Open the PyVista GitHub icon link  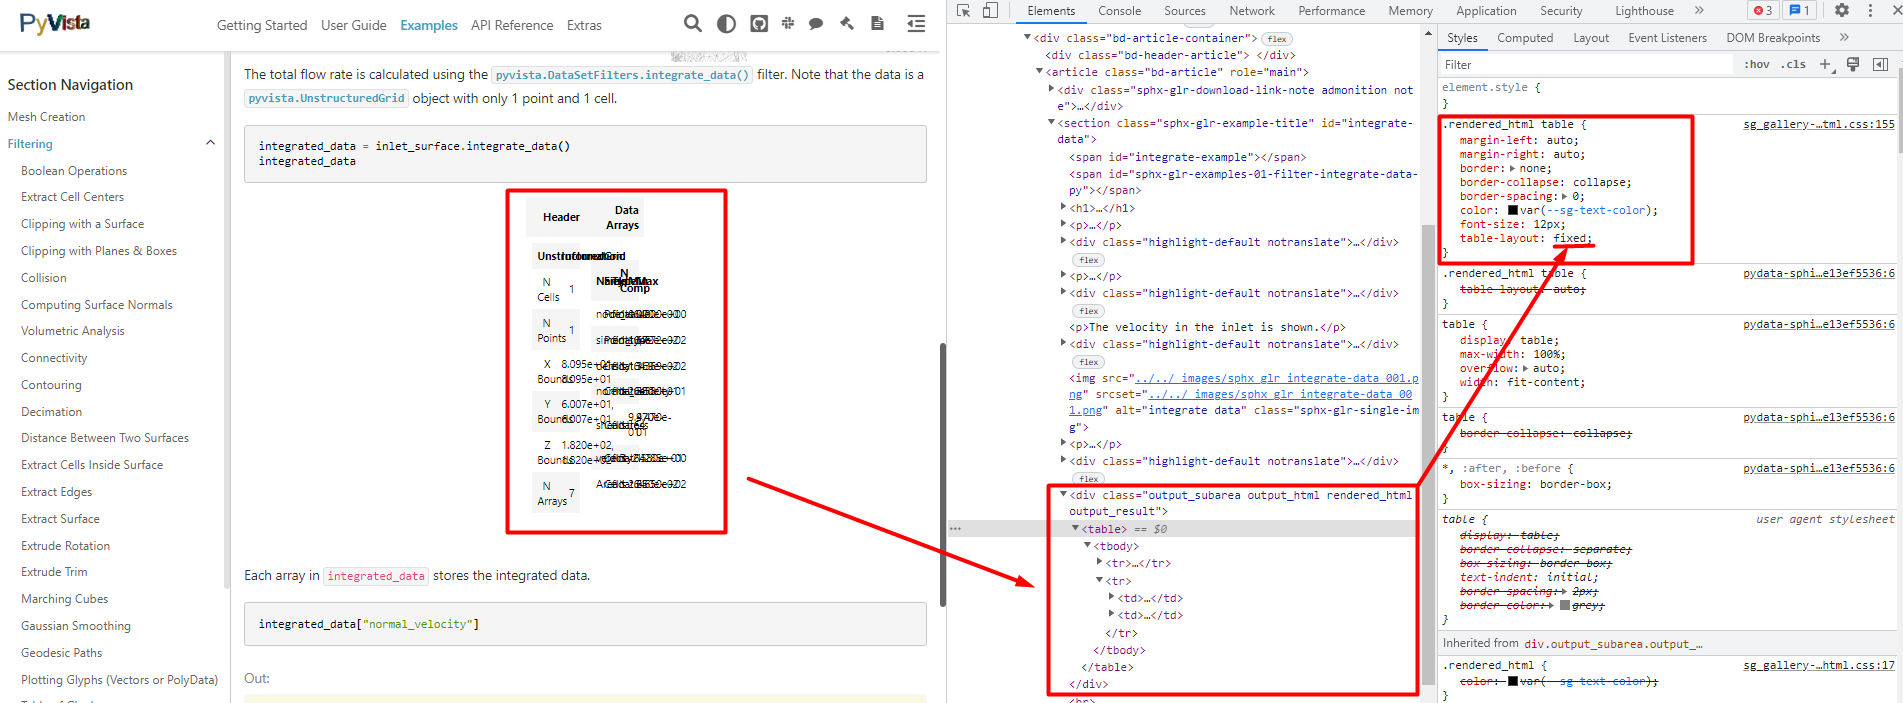click(759, 23)
